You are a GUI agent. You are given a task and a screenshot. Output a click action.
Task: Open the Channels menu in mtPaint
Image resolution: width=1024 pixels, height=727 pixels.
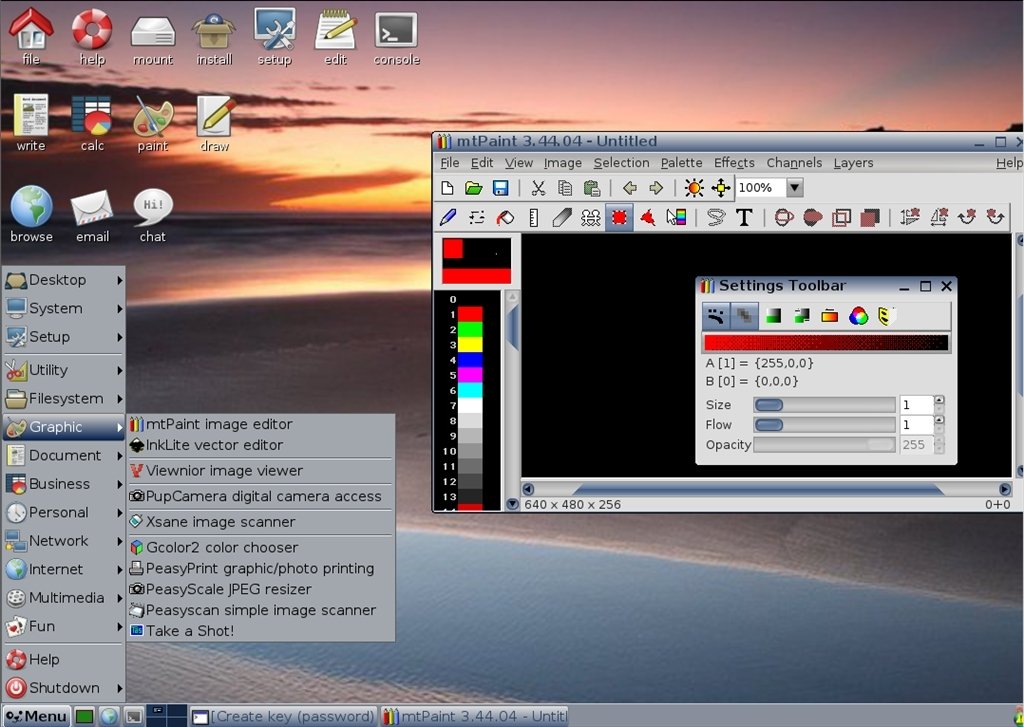point(794,163)
